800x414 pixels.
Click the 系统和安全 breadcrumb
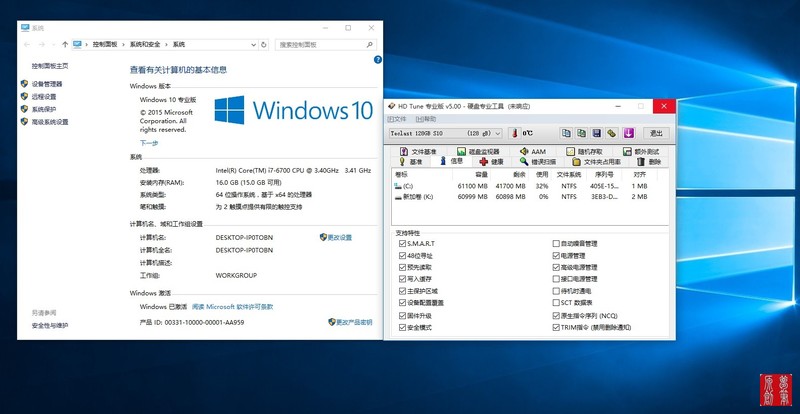pos(144,45)
